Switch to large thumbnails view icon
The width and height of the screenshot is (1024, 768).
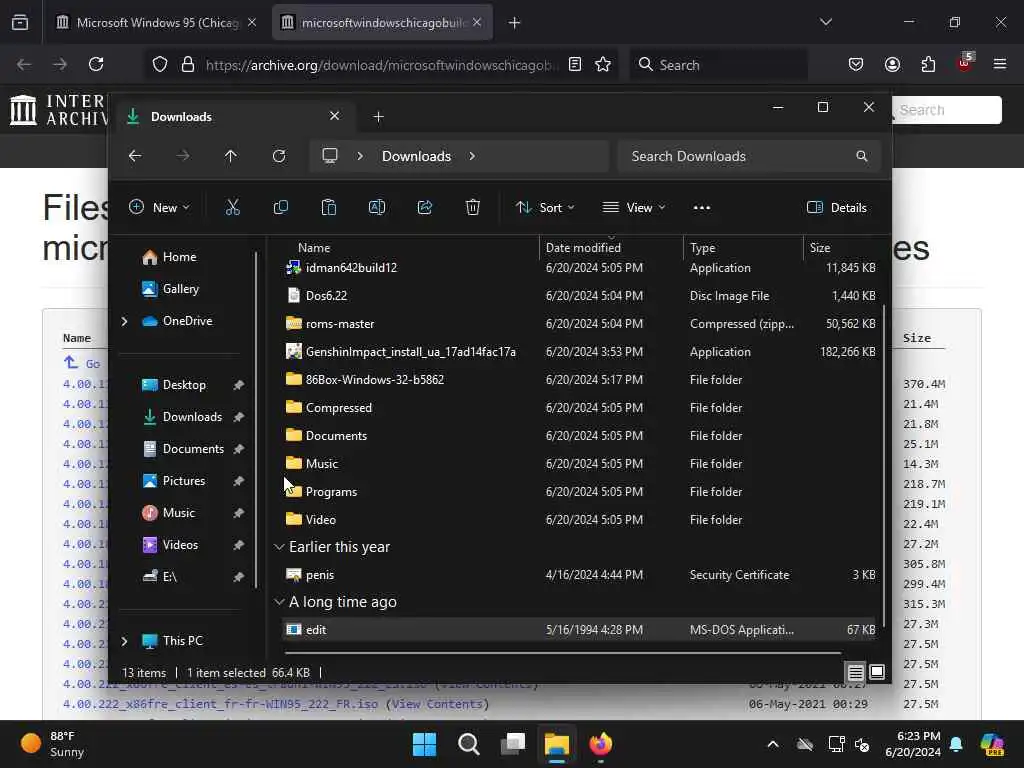tap(877, 672)
